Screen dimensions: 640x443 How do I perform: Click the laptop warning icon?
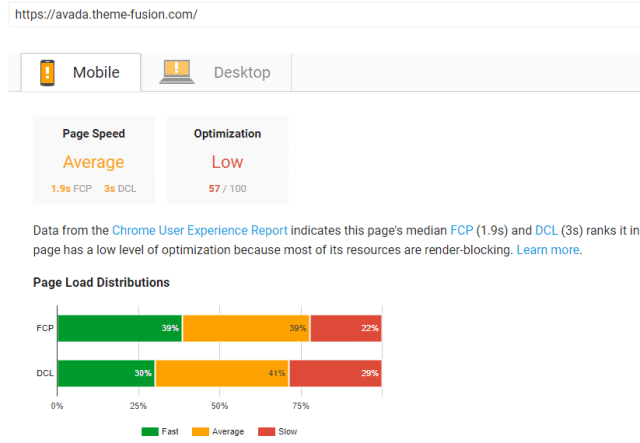177,72
